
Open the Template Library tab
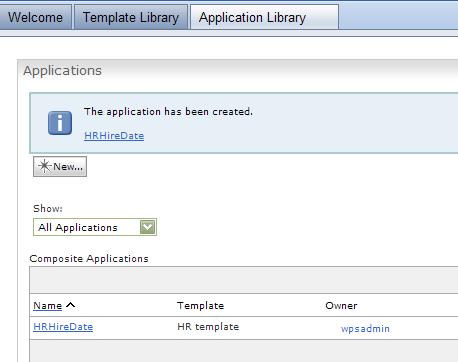(131, 17)
